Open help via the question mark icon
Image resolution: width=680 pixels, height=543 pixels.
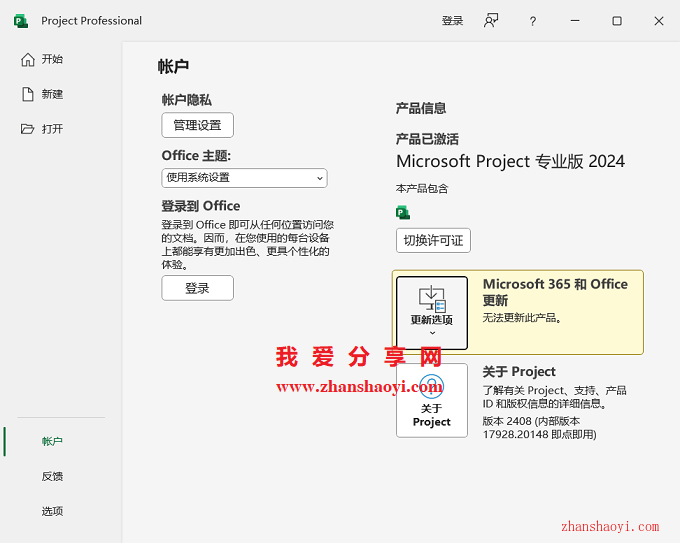[x=533, y=21]
